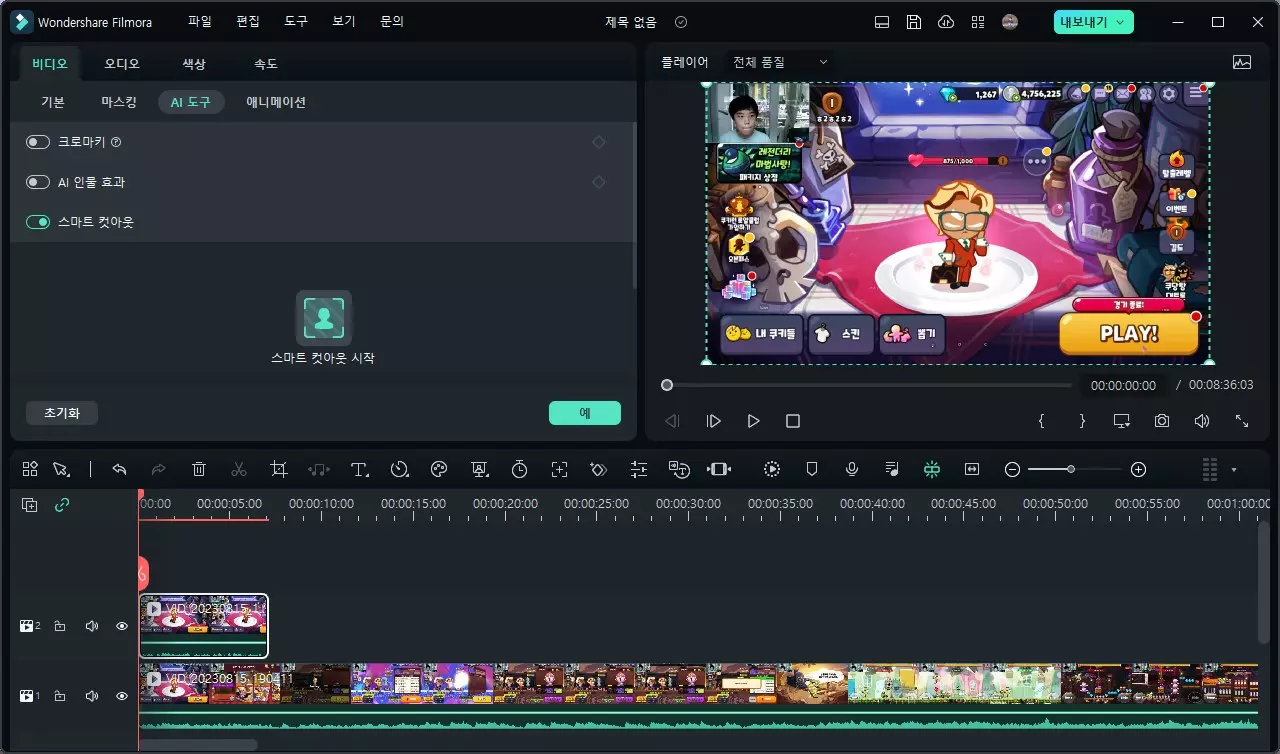Click the timeline zoom slider handle

[x=1071, y=469]
